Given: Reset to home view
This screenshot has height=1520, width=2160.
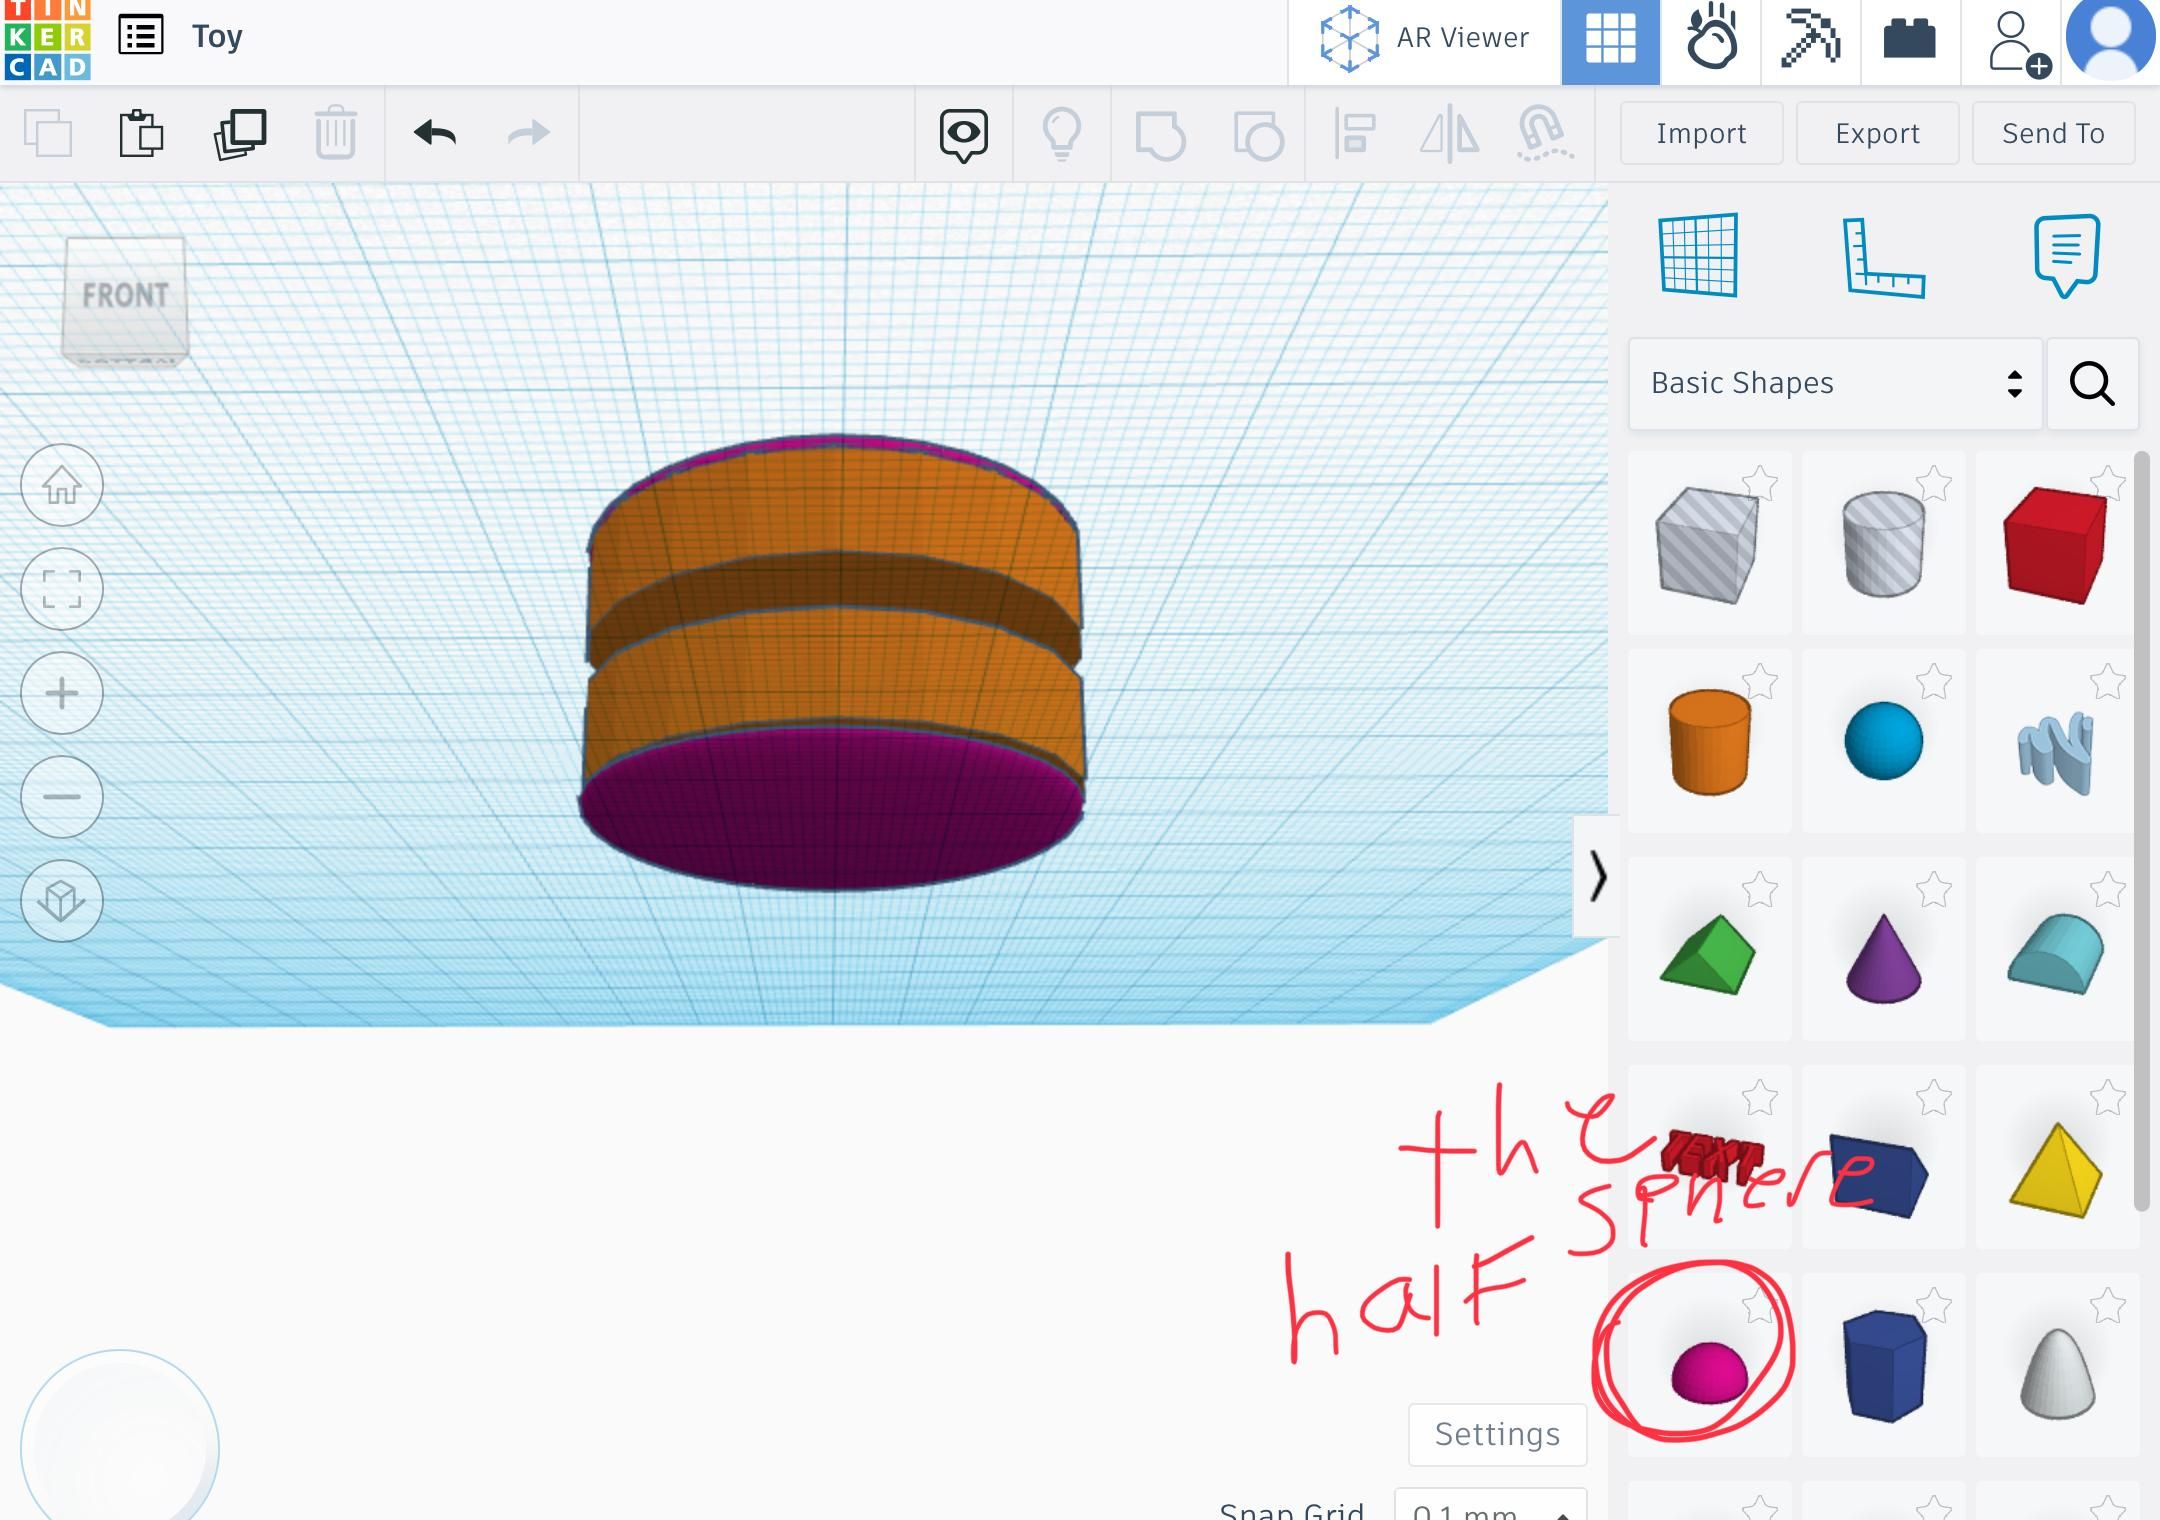Looking at the screenshot, I should (x=62, y=485).
